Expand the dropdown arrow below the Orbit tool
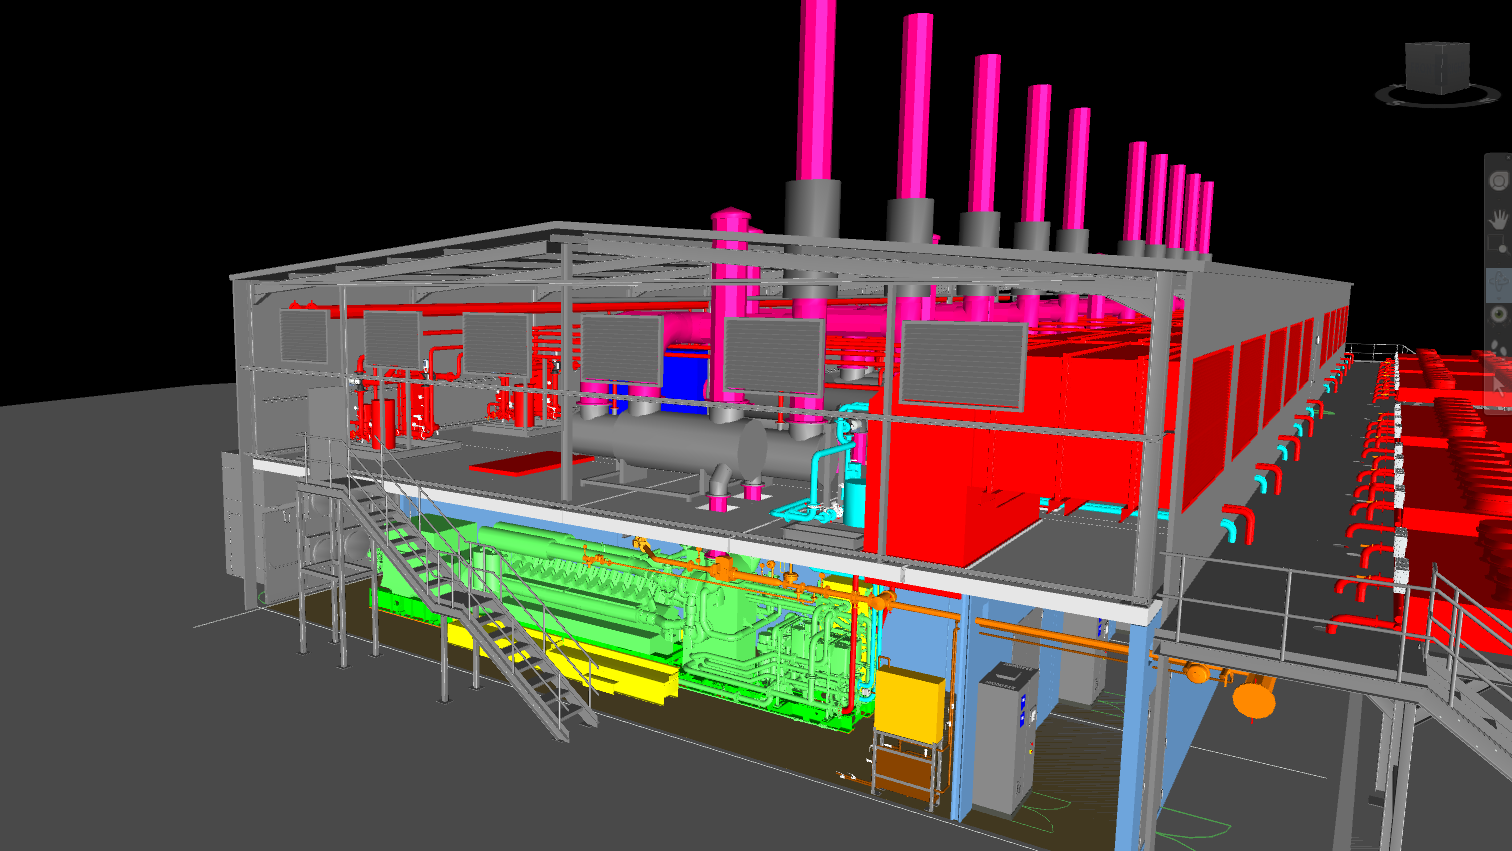The image size is (1512, 851). pyautogui.click(x=1498, y=299)
